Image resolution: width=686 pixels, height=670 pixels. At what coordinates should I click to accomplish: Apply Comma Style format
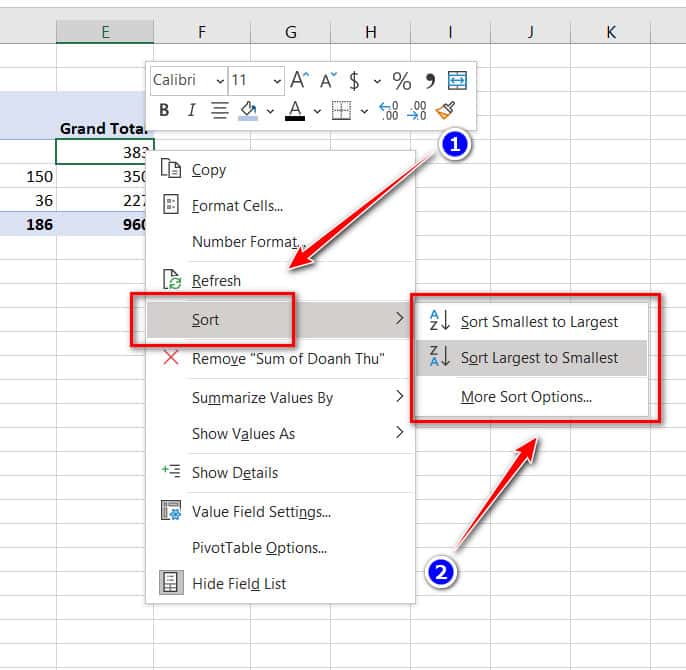(430, 81)
